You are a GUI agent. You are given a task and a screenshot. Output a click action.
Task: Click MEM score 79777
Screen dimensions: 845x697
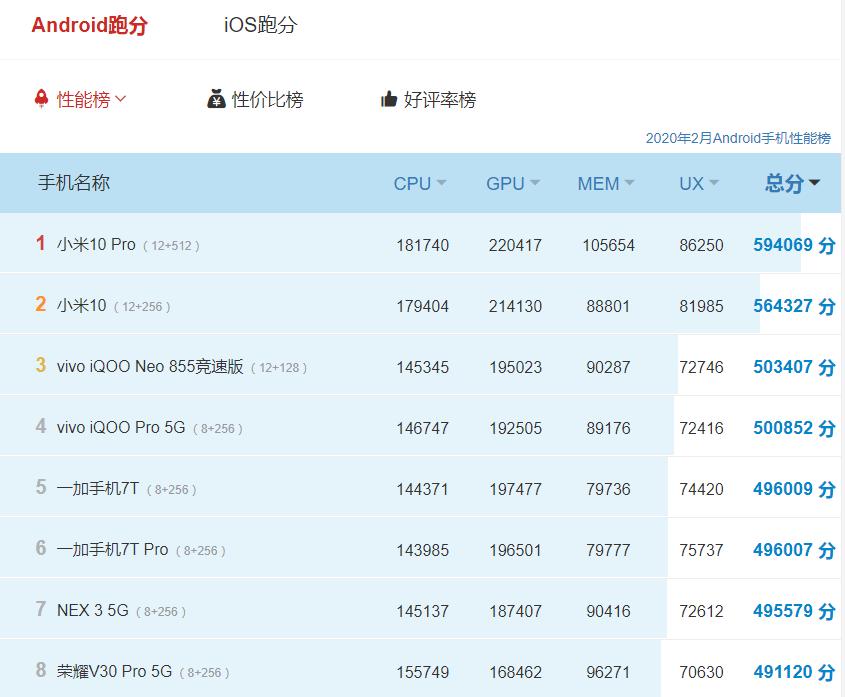(608, 550)
